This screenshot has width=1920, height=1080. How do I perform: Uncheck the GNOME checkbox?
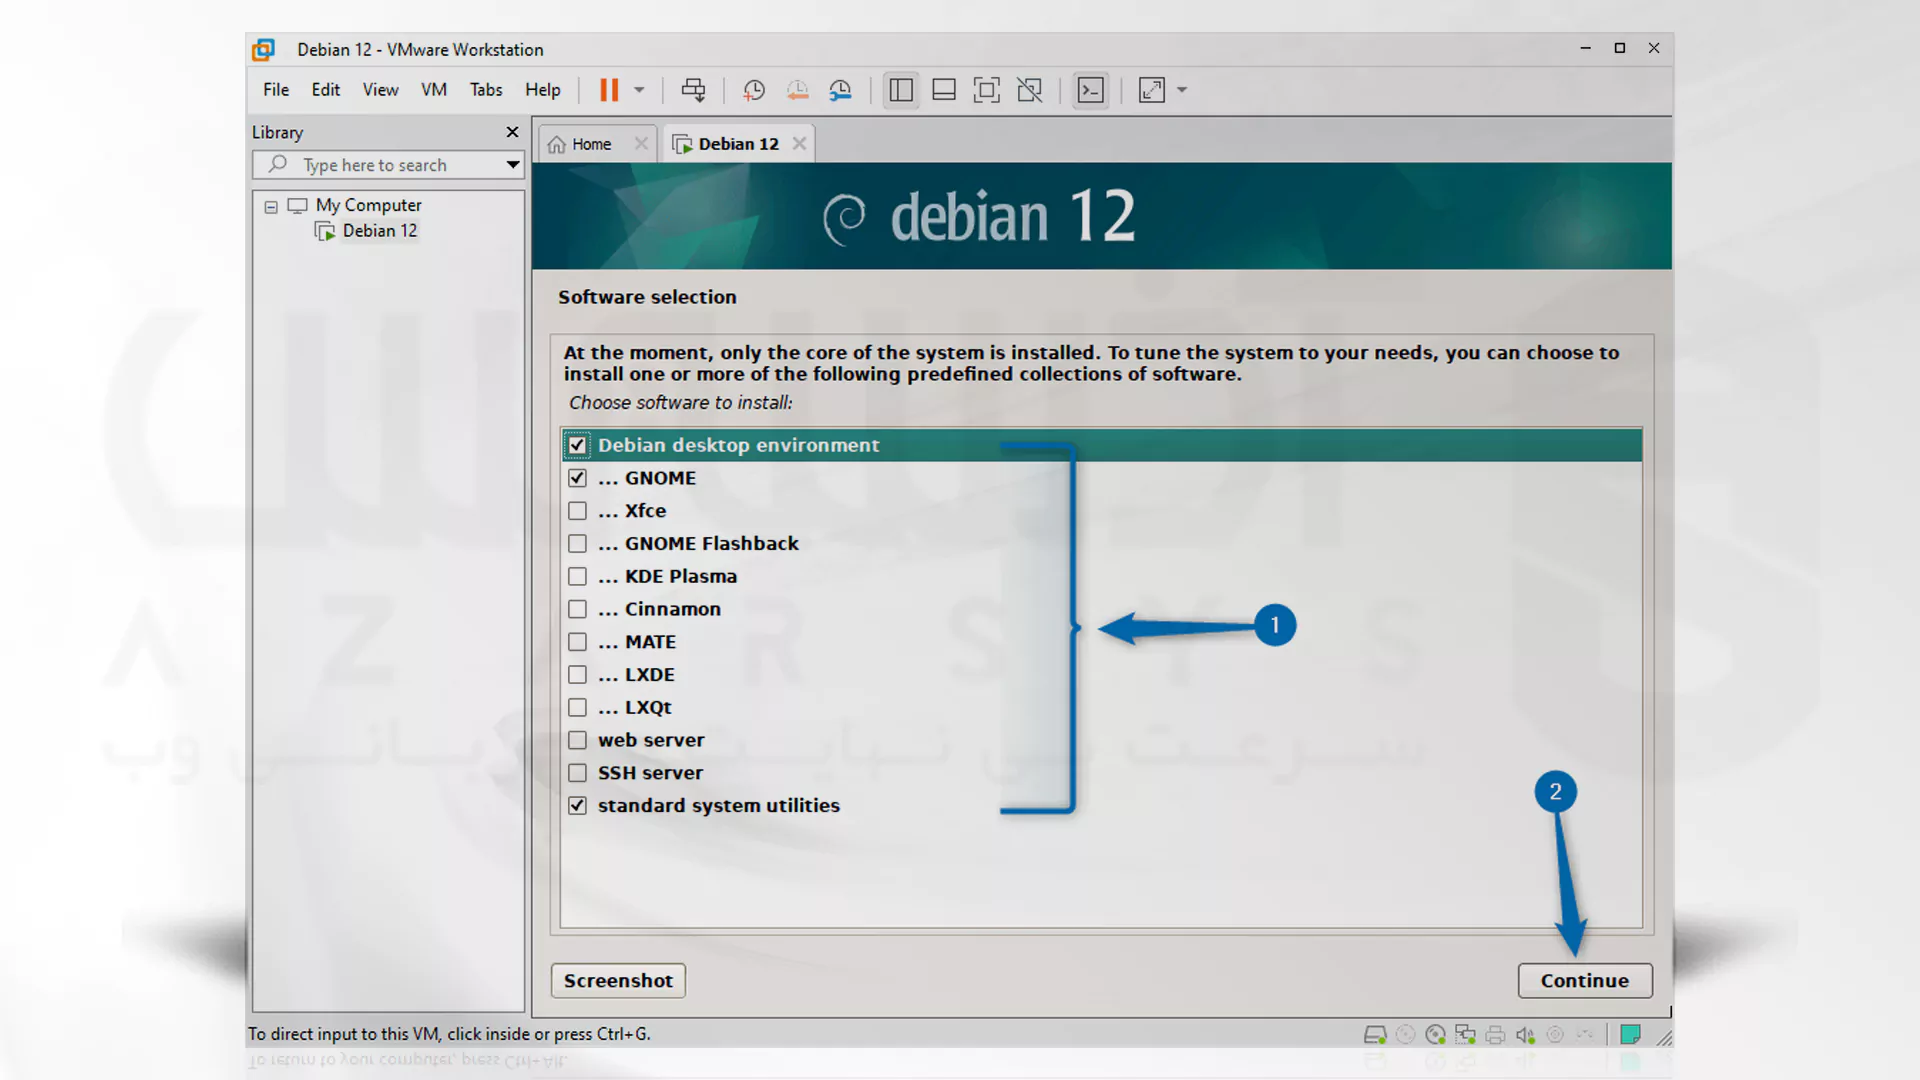click(577, 478)
